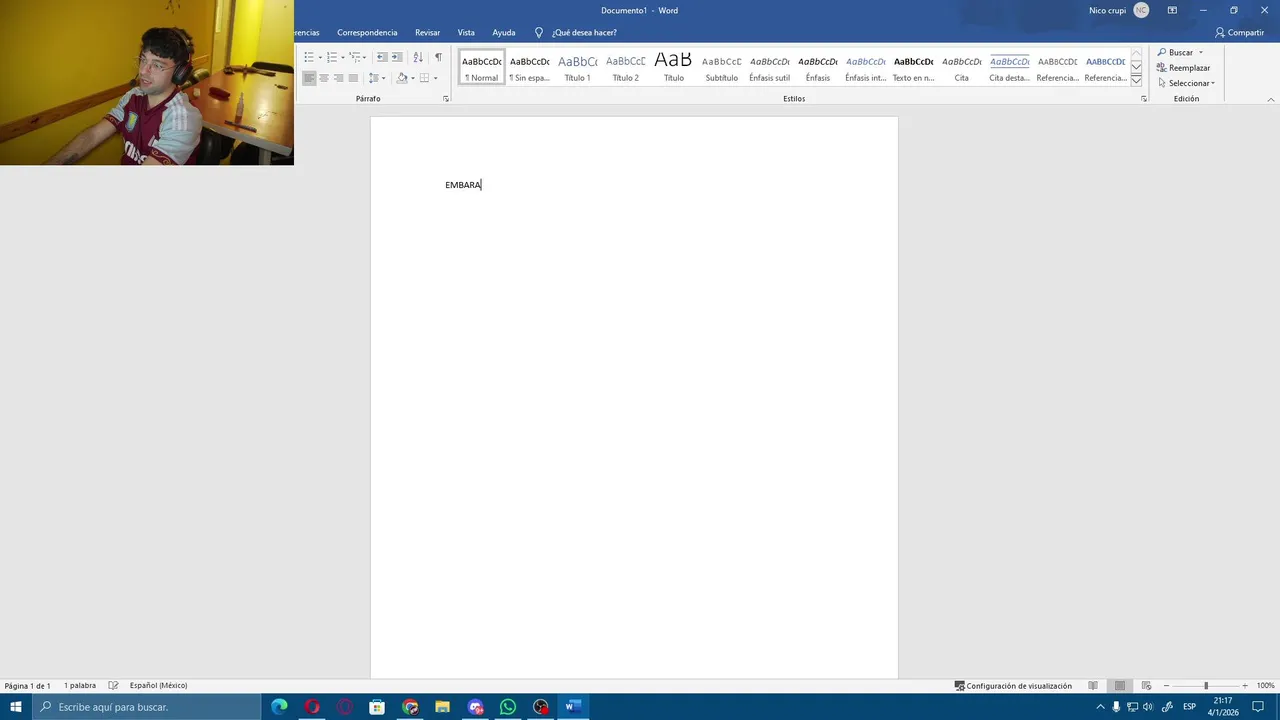The width and height of the screenshot is (1280, 720).
Task: Open the Seleccionar dropdown
Action: [1187, 83]
